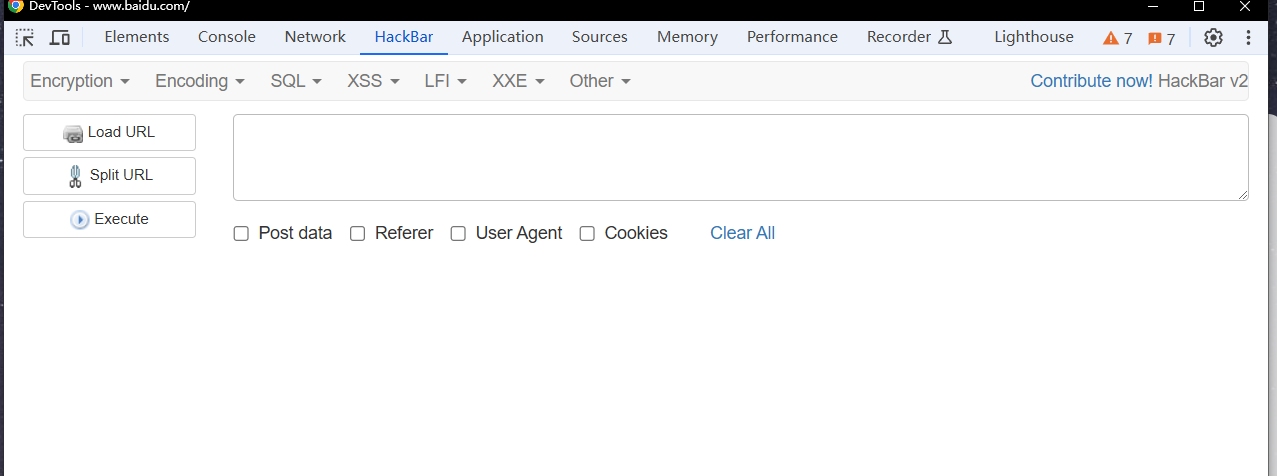Click the warnings triangle counter showing 7
1277x476 pixels.
tap(1117, 38)
